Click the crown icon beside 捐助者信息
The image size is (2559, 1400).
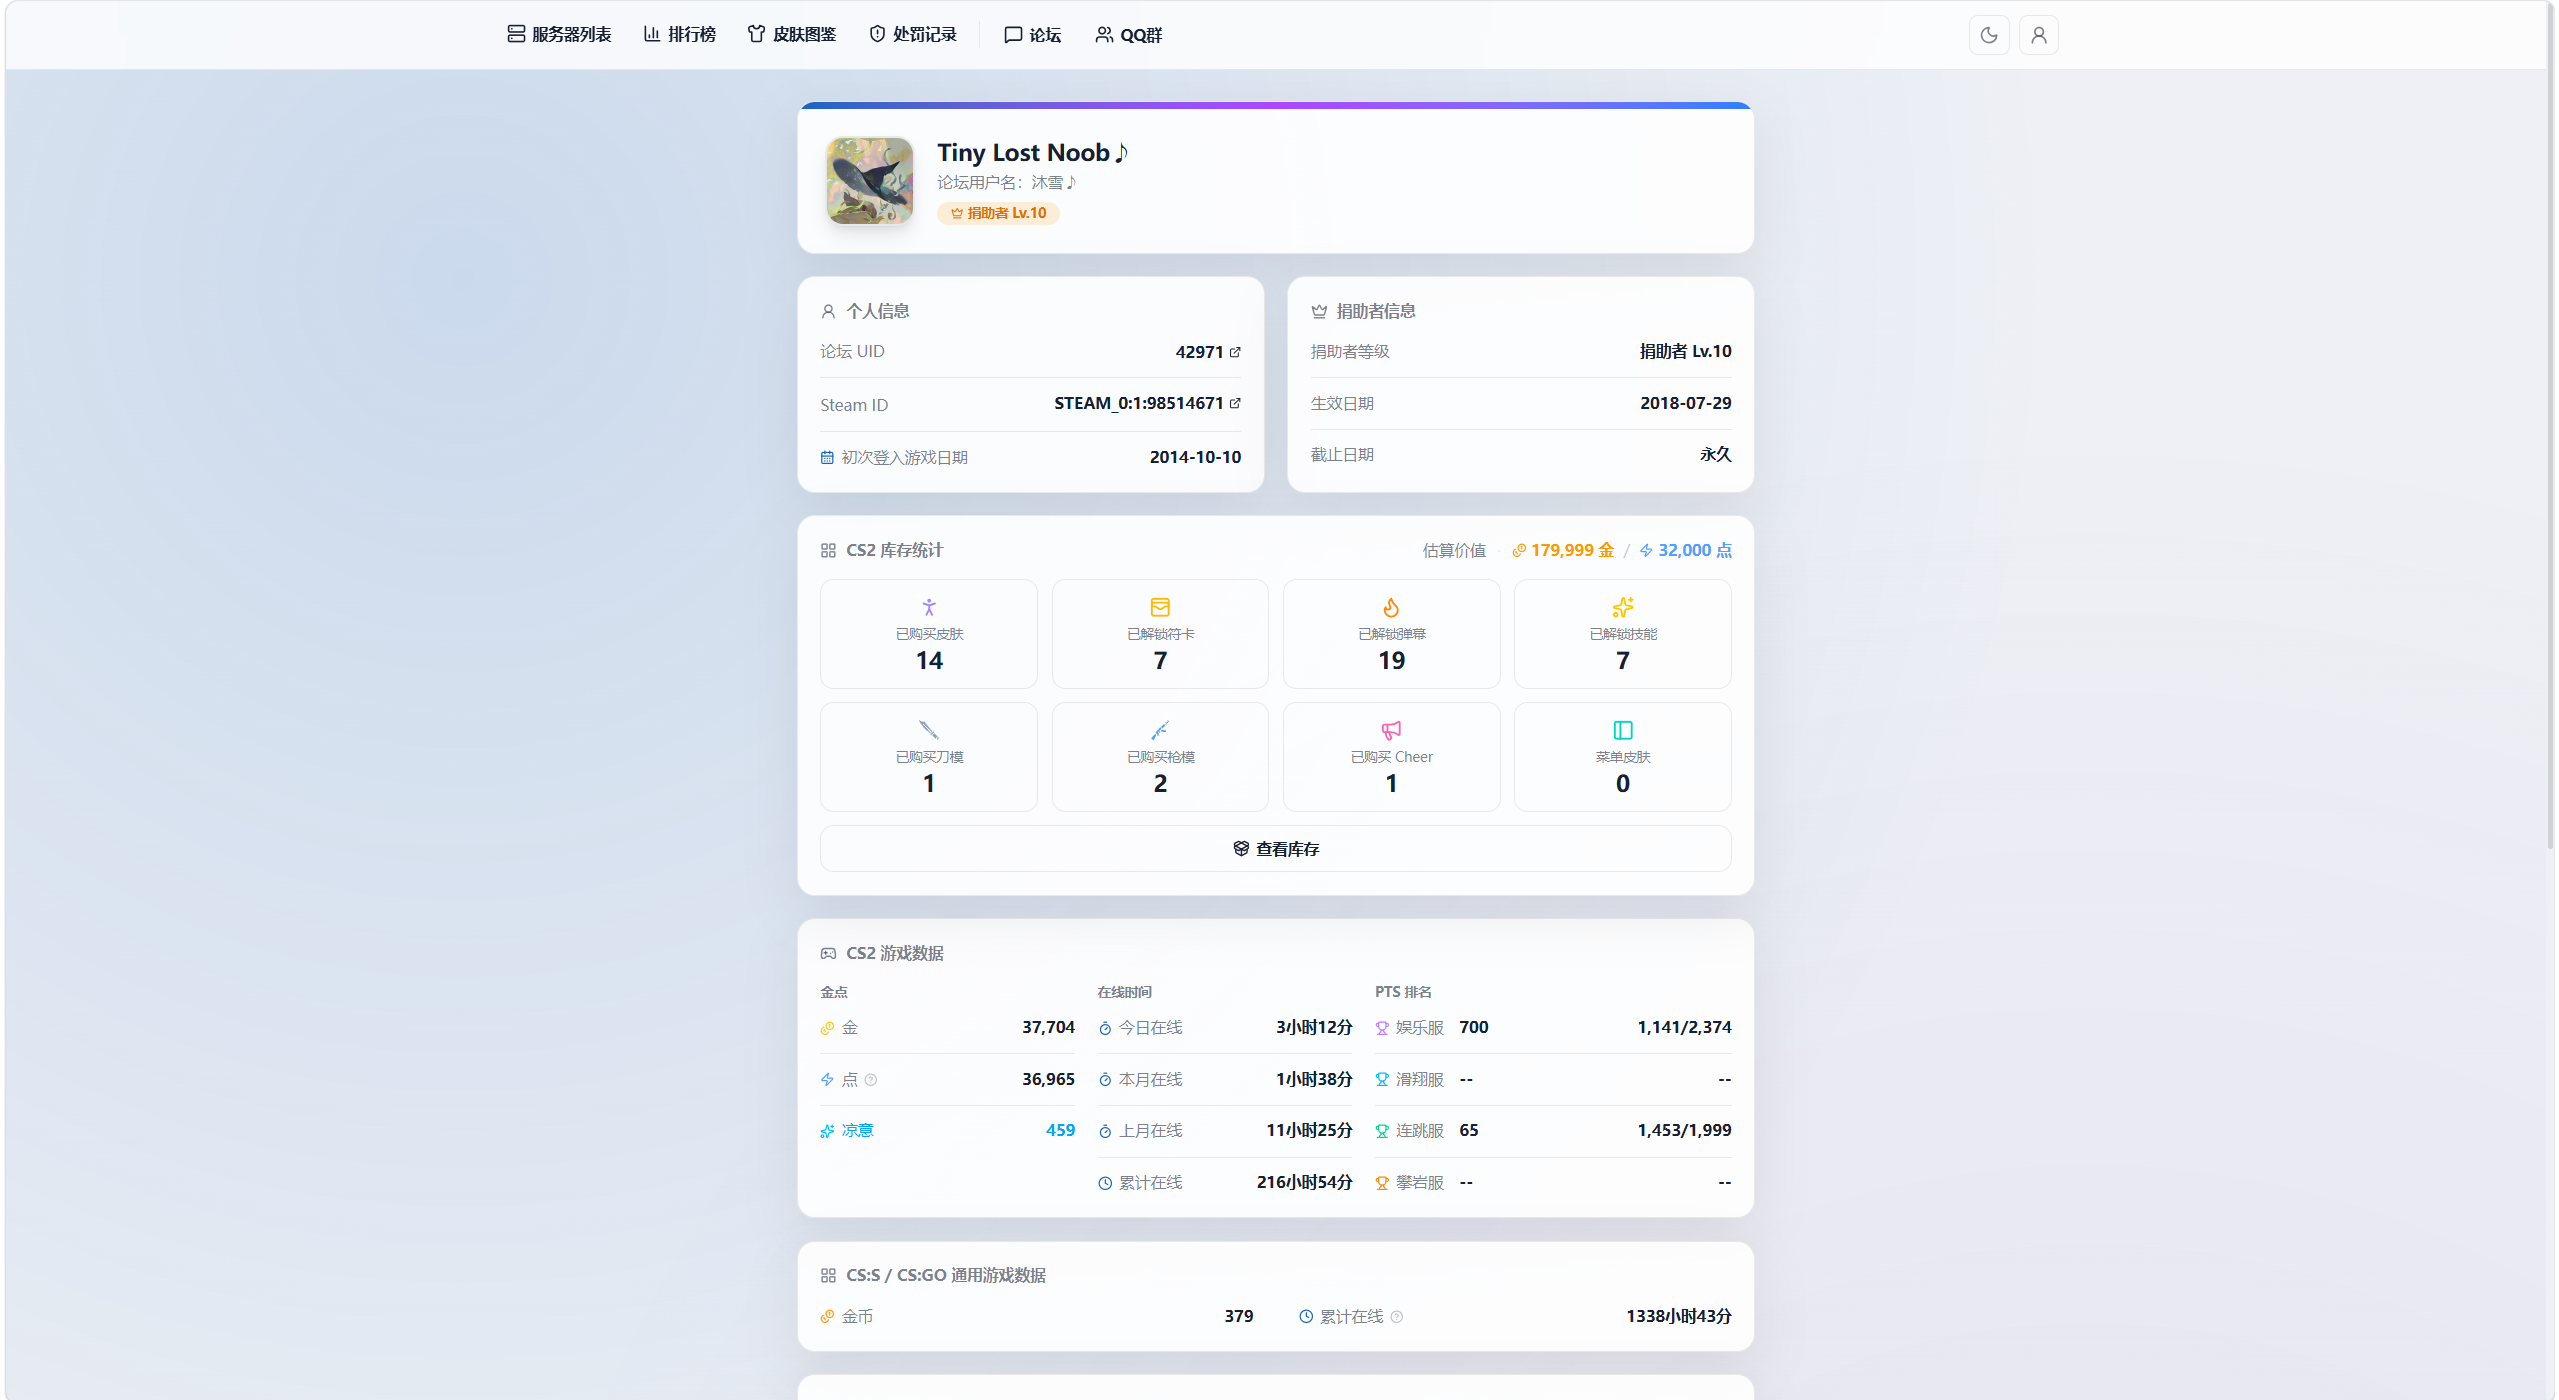(x=1319, y=311)
